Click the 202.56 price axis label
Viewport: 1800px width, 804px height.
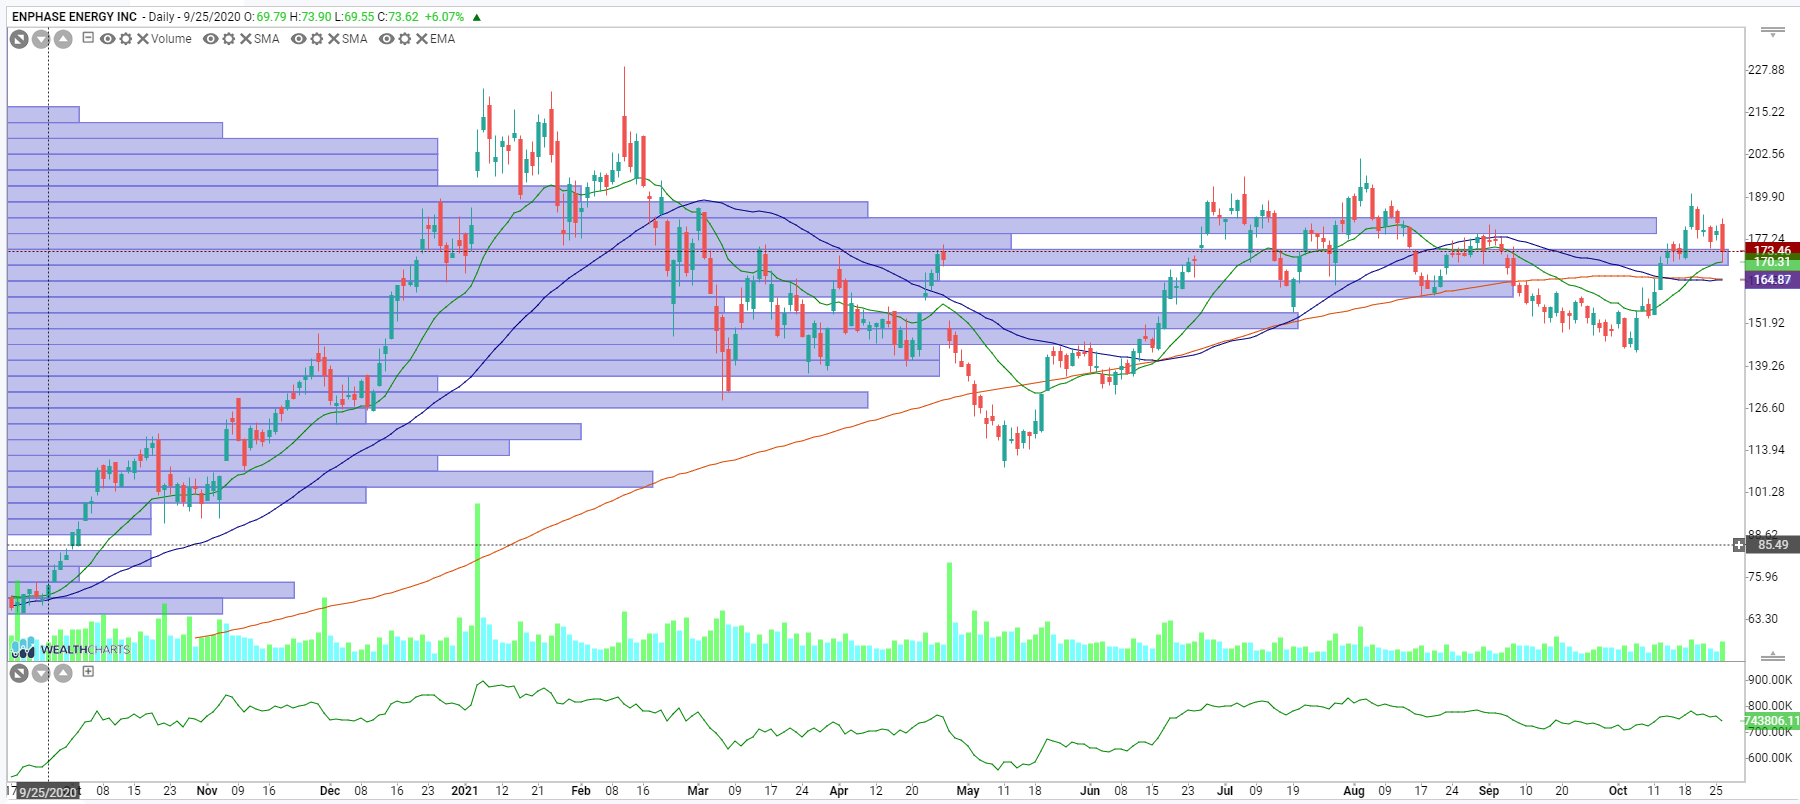pos(1766,154)
